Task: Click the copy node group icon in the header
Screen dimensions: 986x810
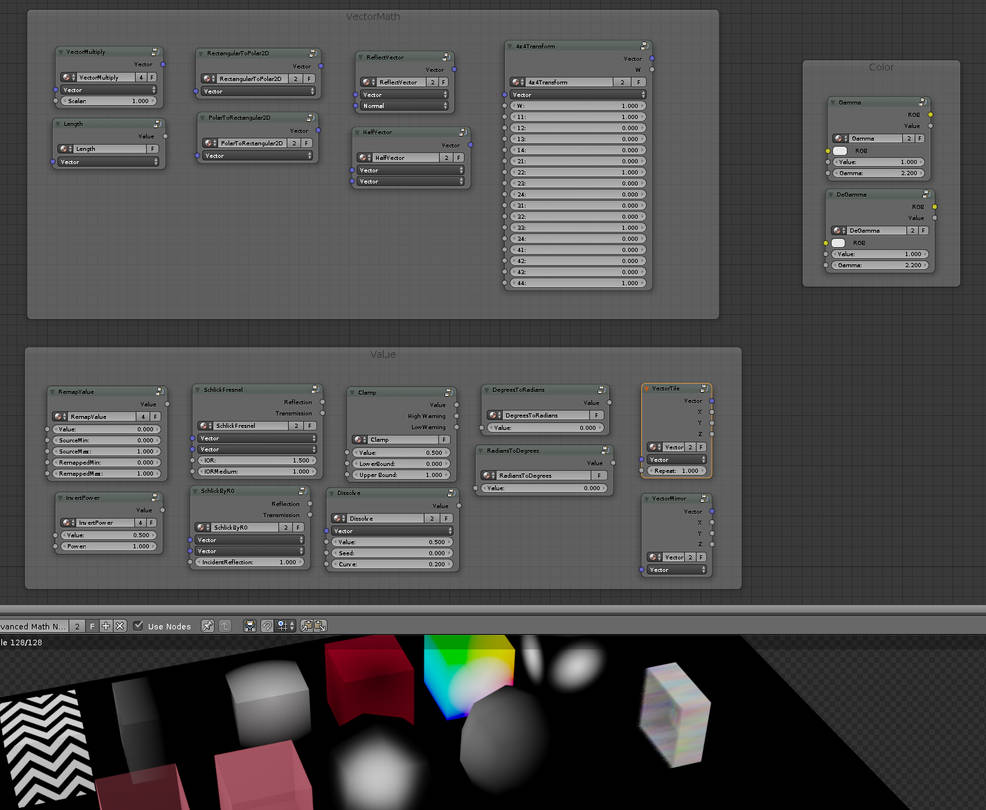Action: 307,626
